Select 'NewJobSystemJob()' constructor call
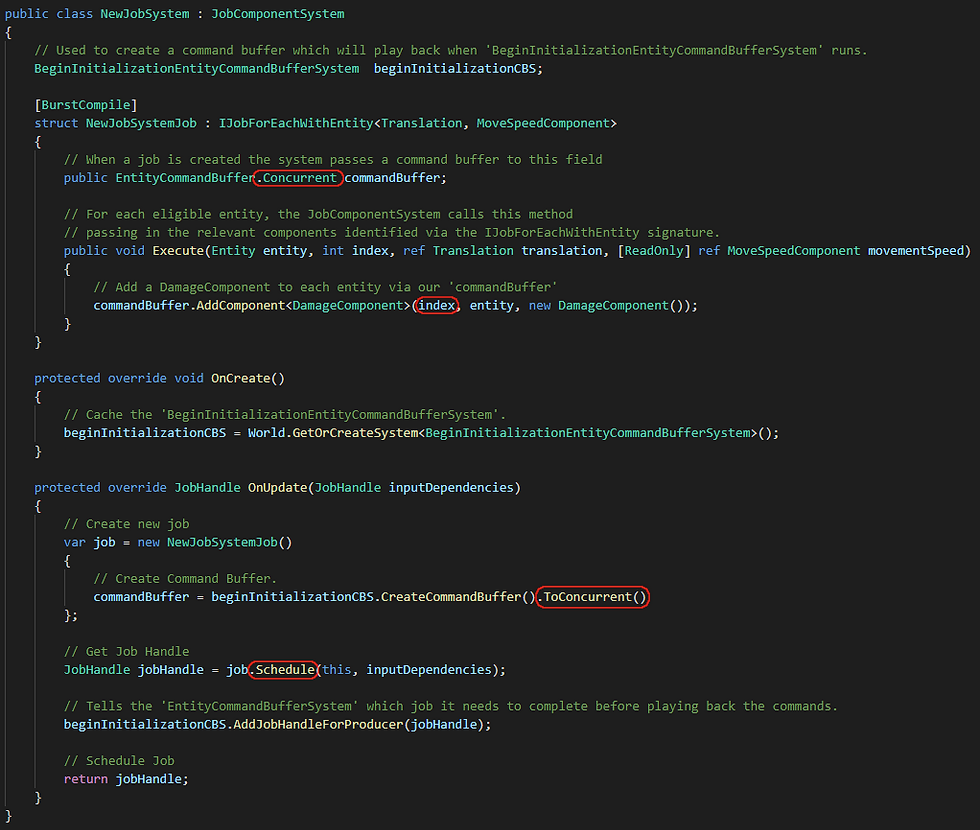Screen dimensions: 980x830 [229, 542]
